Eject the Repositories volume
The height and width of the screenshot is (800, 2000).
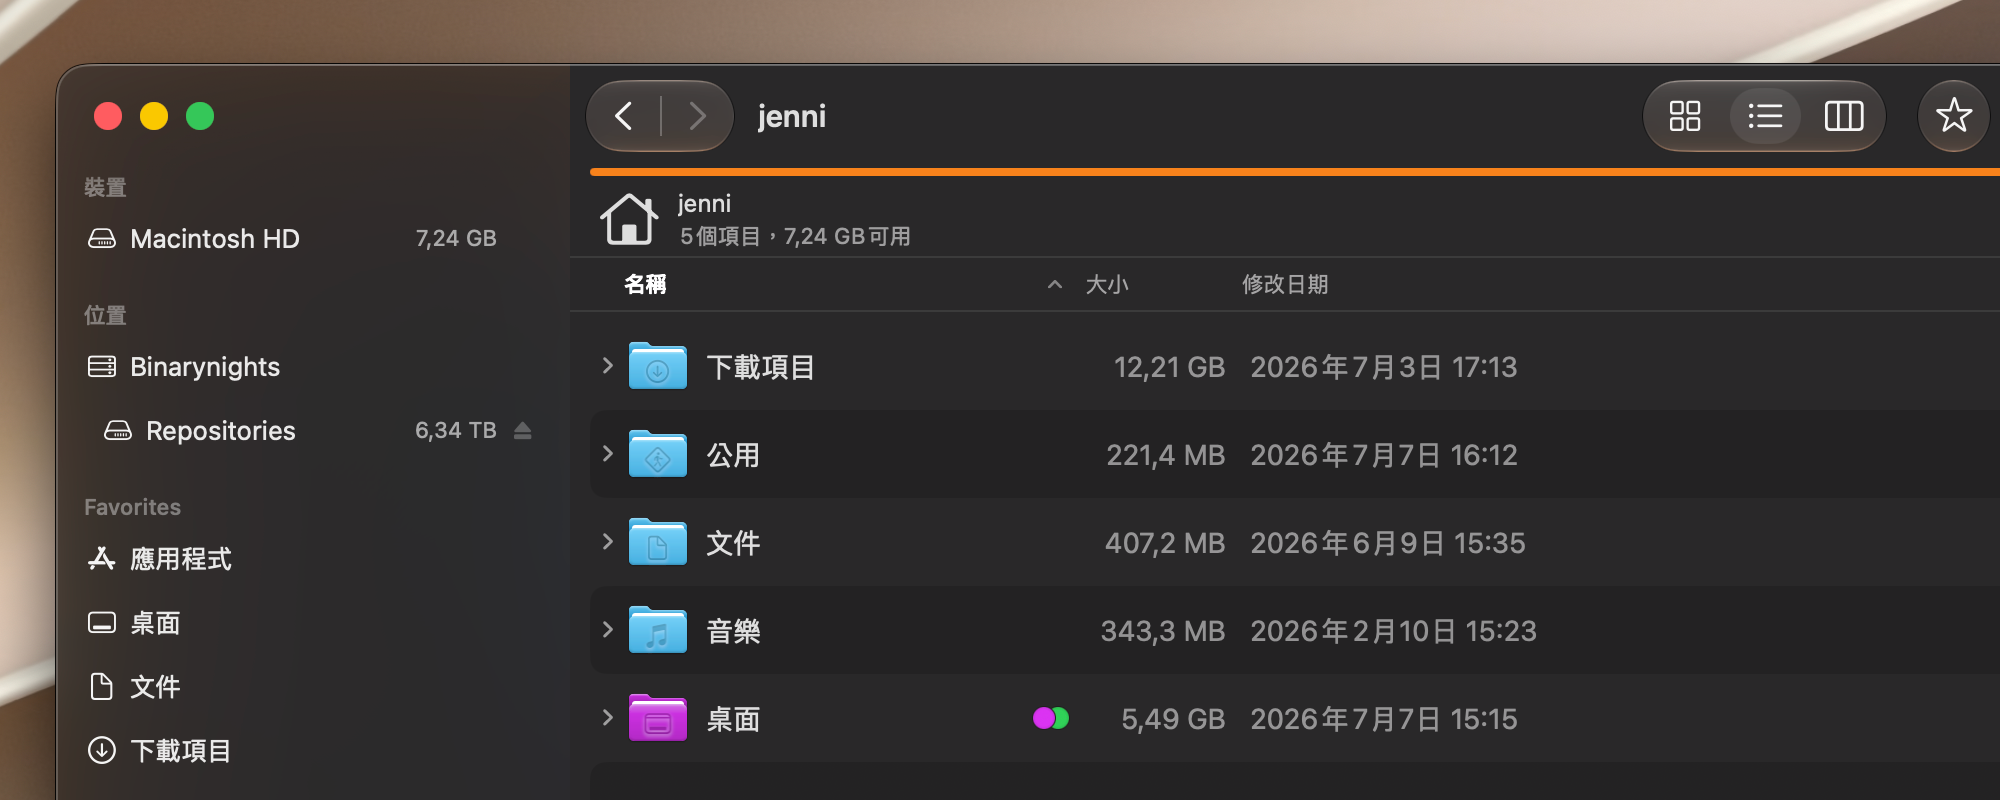[x=523, y=430]
